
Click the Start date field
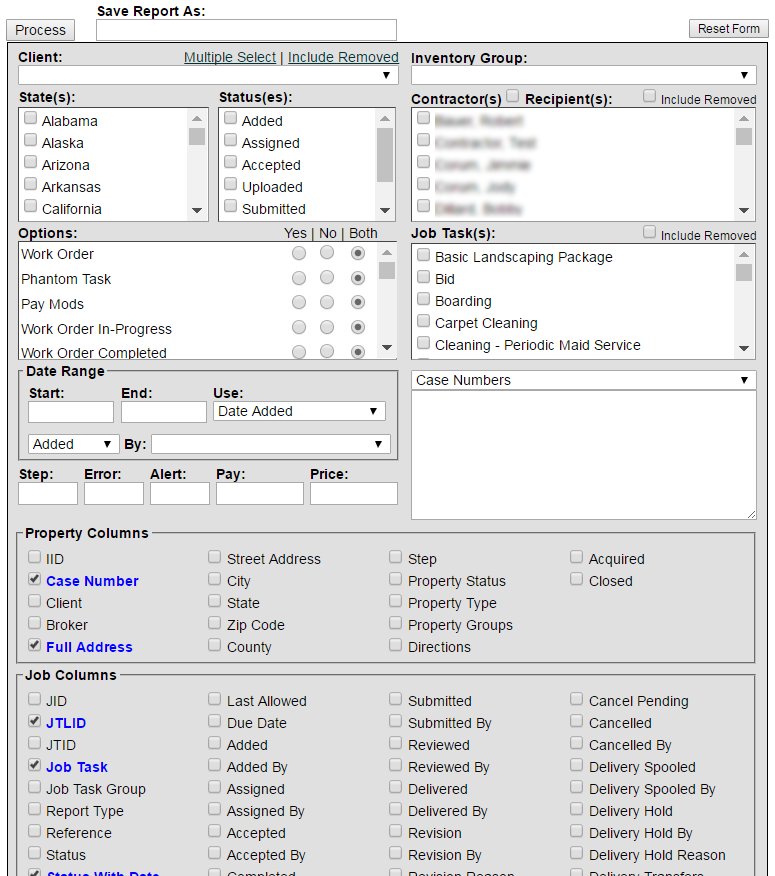71,412
